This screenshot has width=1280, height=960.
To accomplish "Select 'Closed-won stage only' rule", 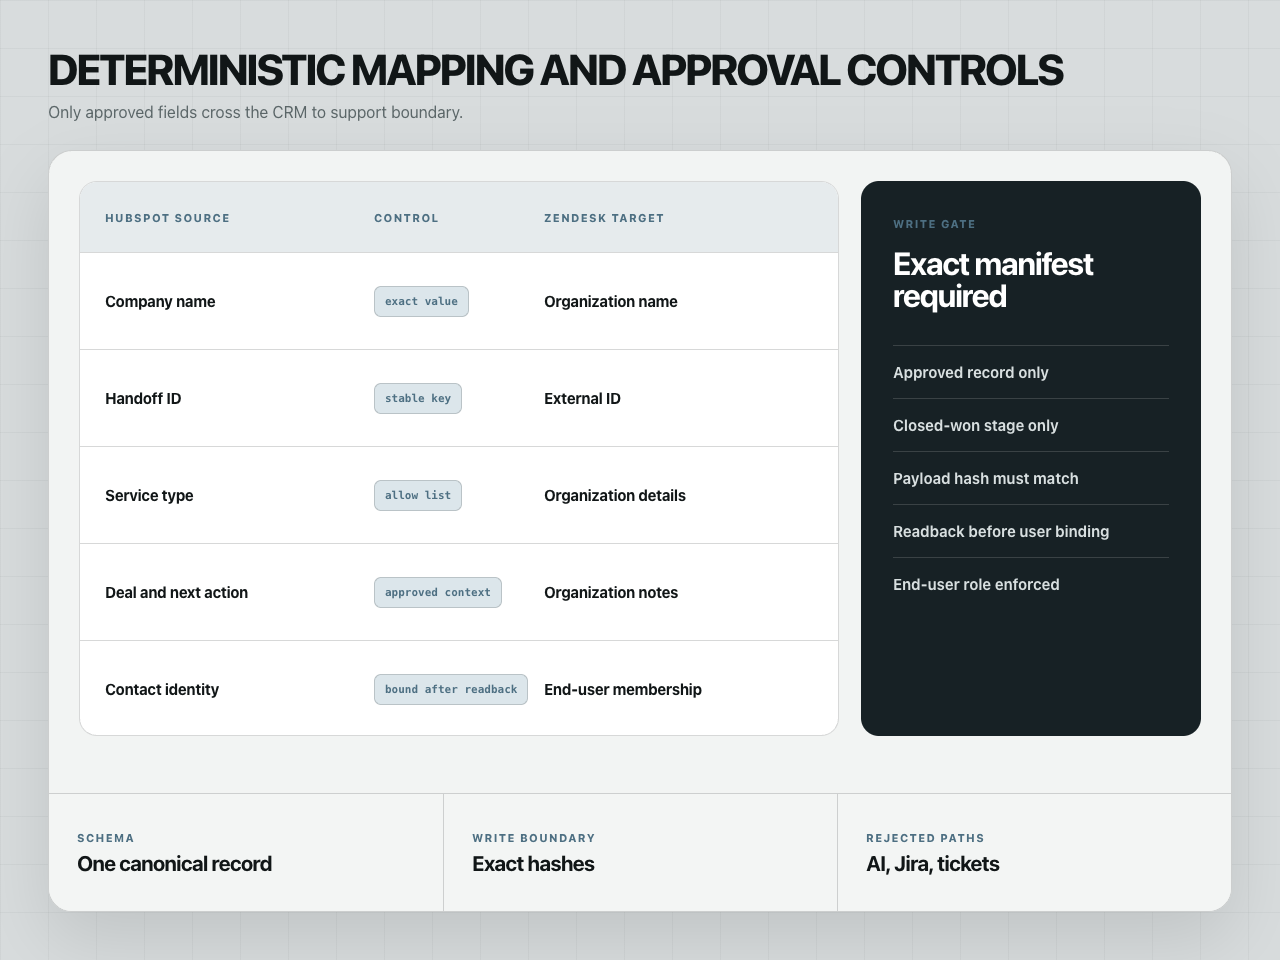I will click(x=976, y=425).
